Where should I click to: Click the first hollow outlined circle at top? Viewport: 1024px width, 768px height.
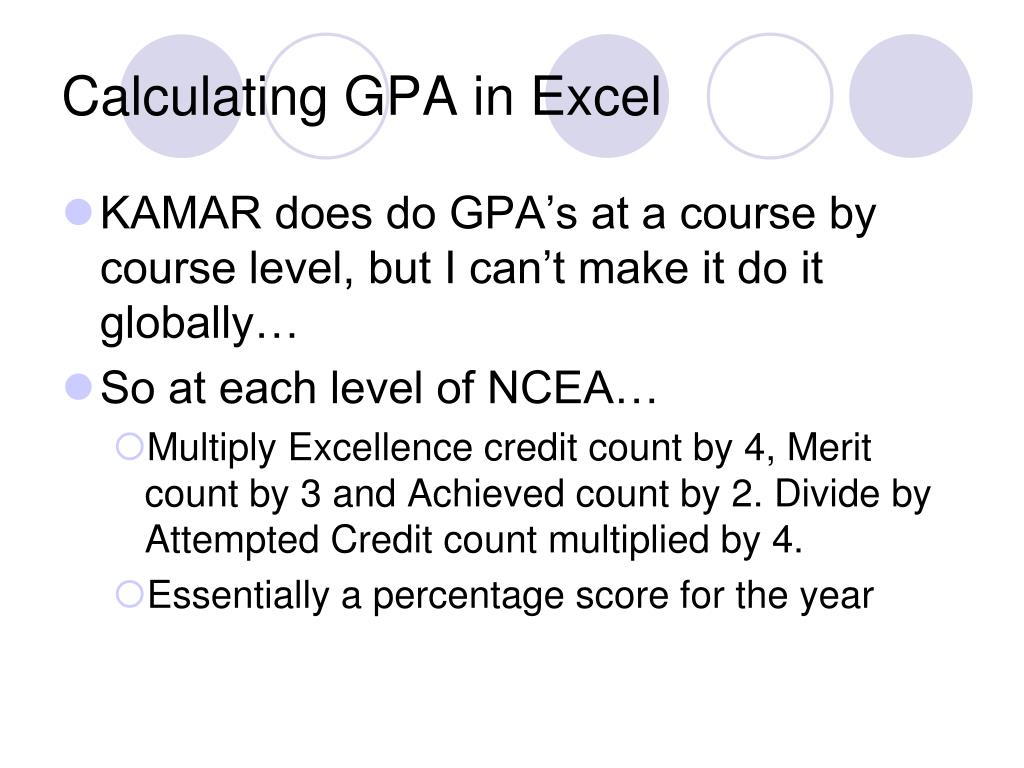coord(325,95)
